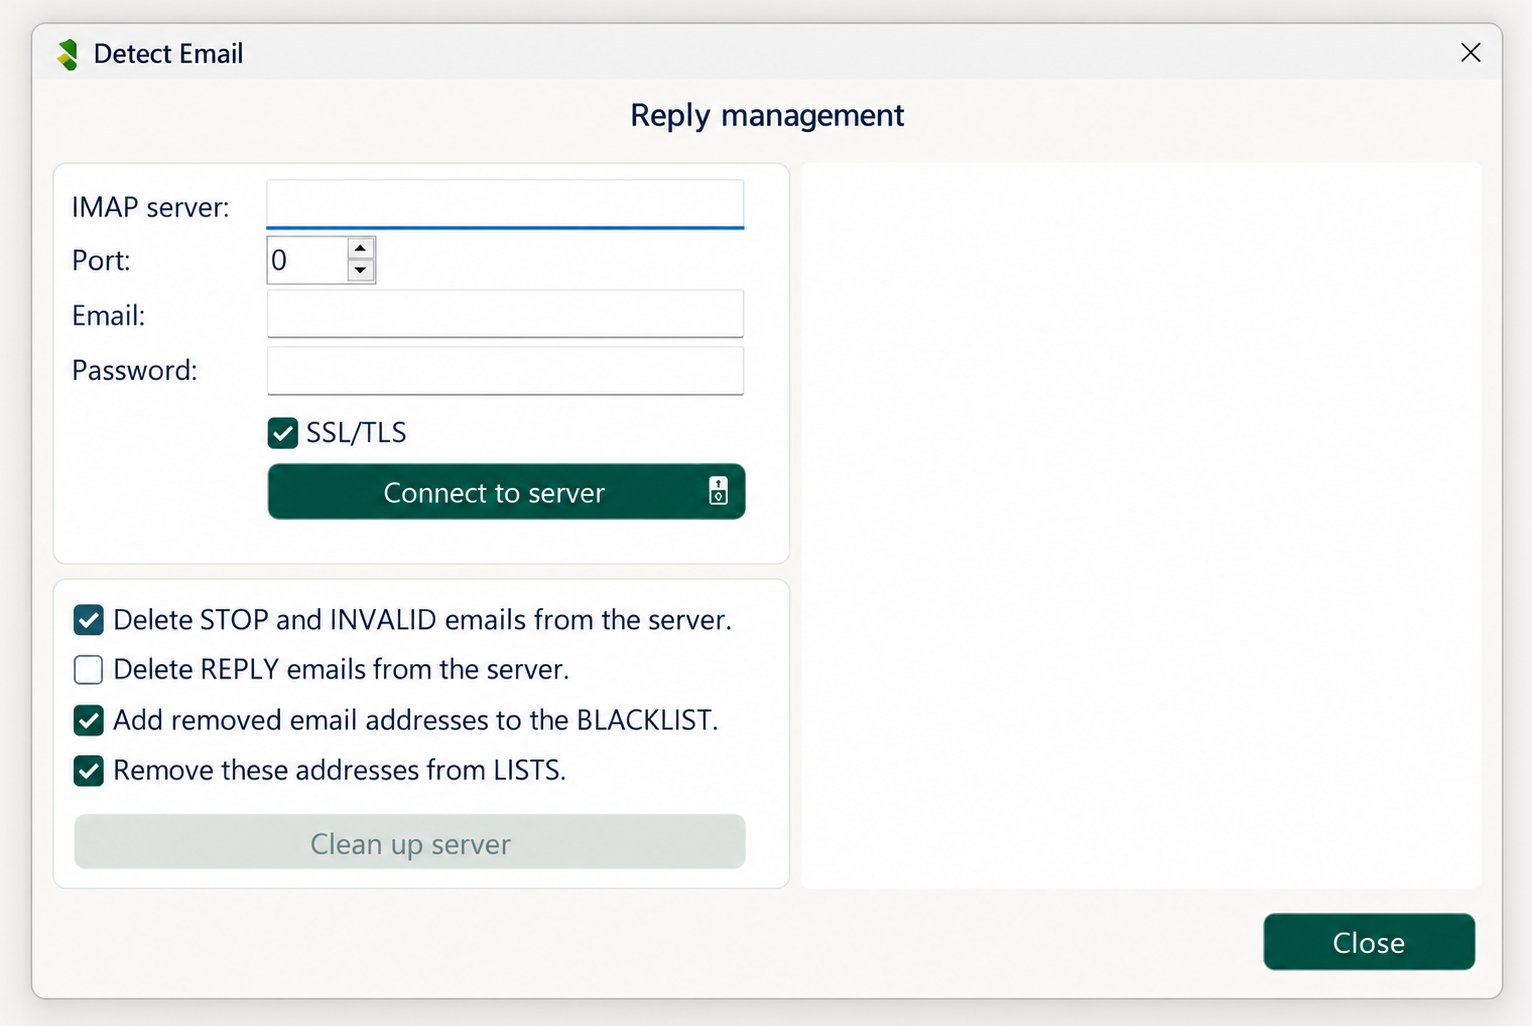
Task: Focus the IMAP server input field
Action: click(505, 204)
